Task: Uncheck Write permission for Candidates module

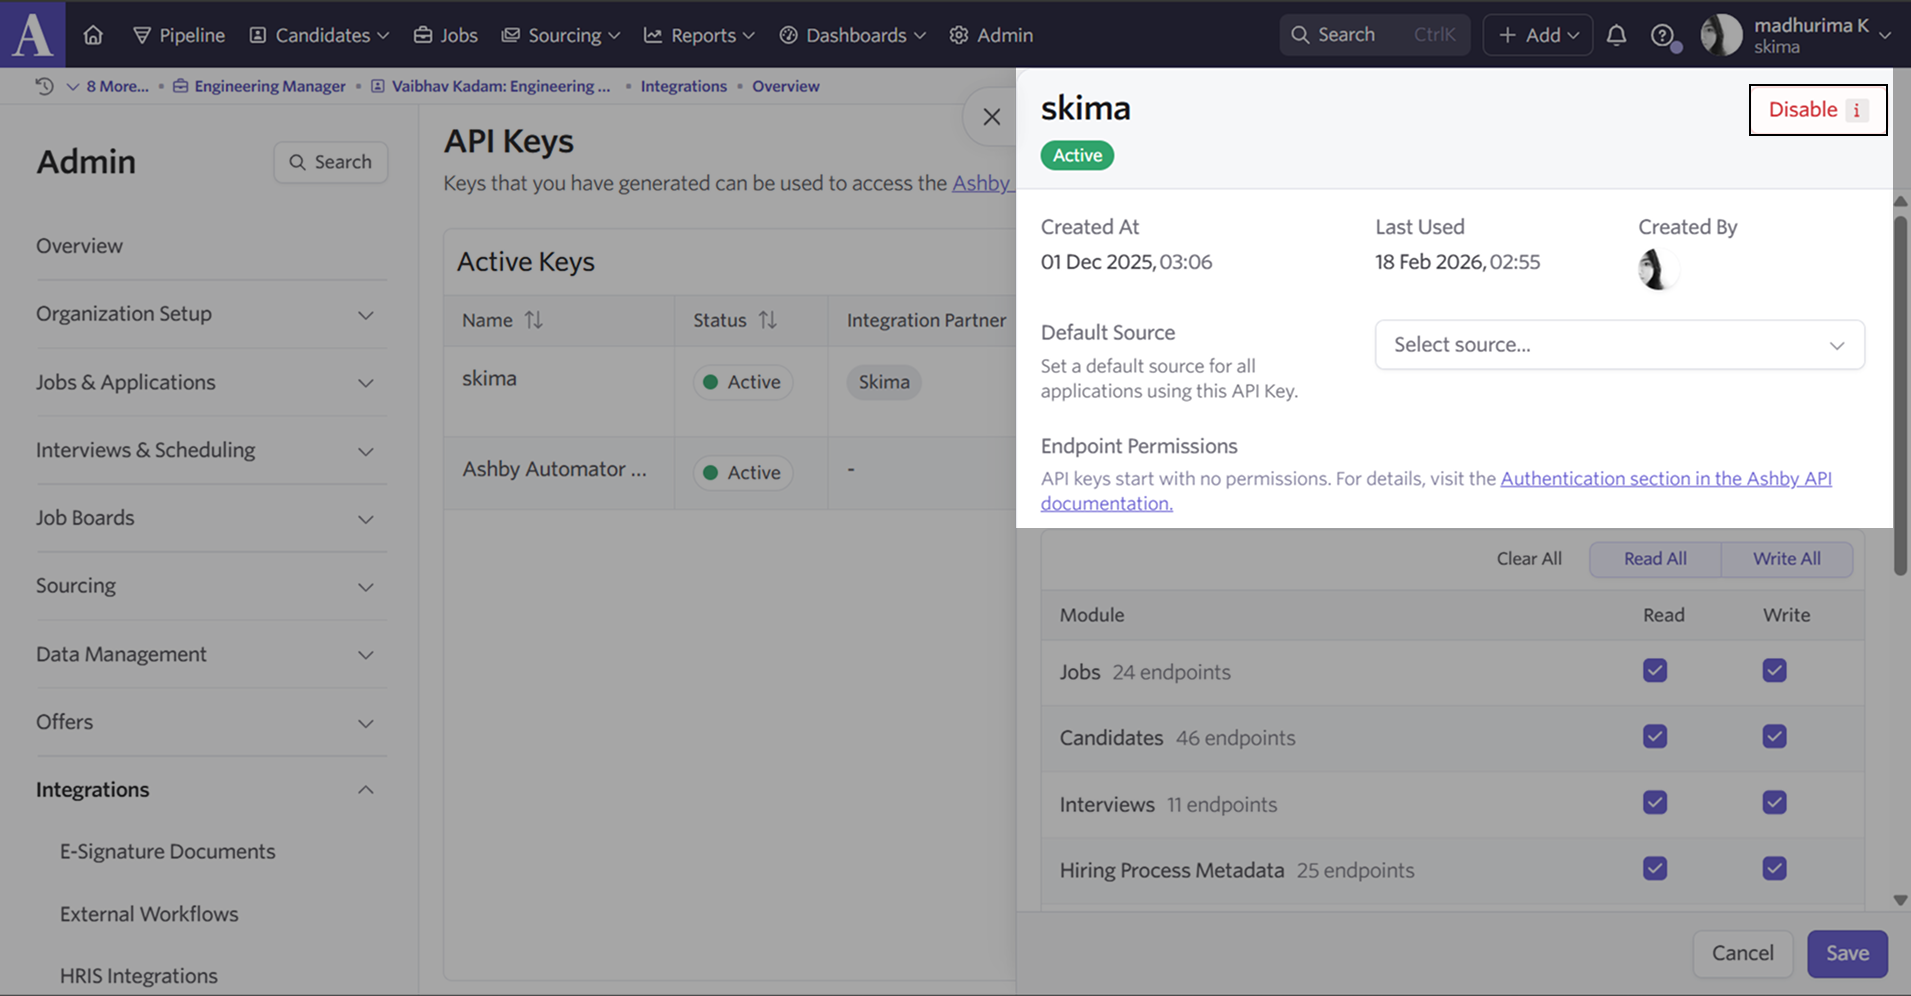Action: [1774, 737]
